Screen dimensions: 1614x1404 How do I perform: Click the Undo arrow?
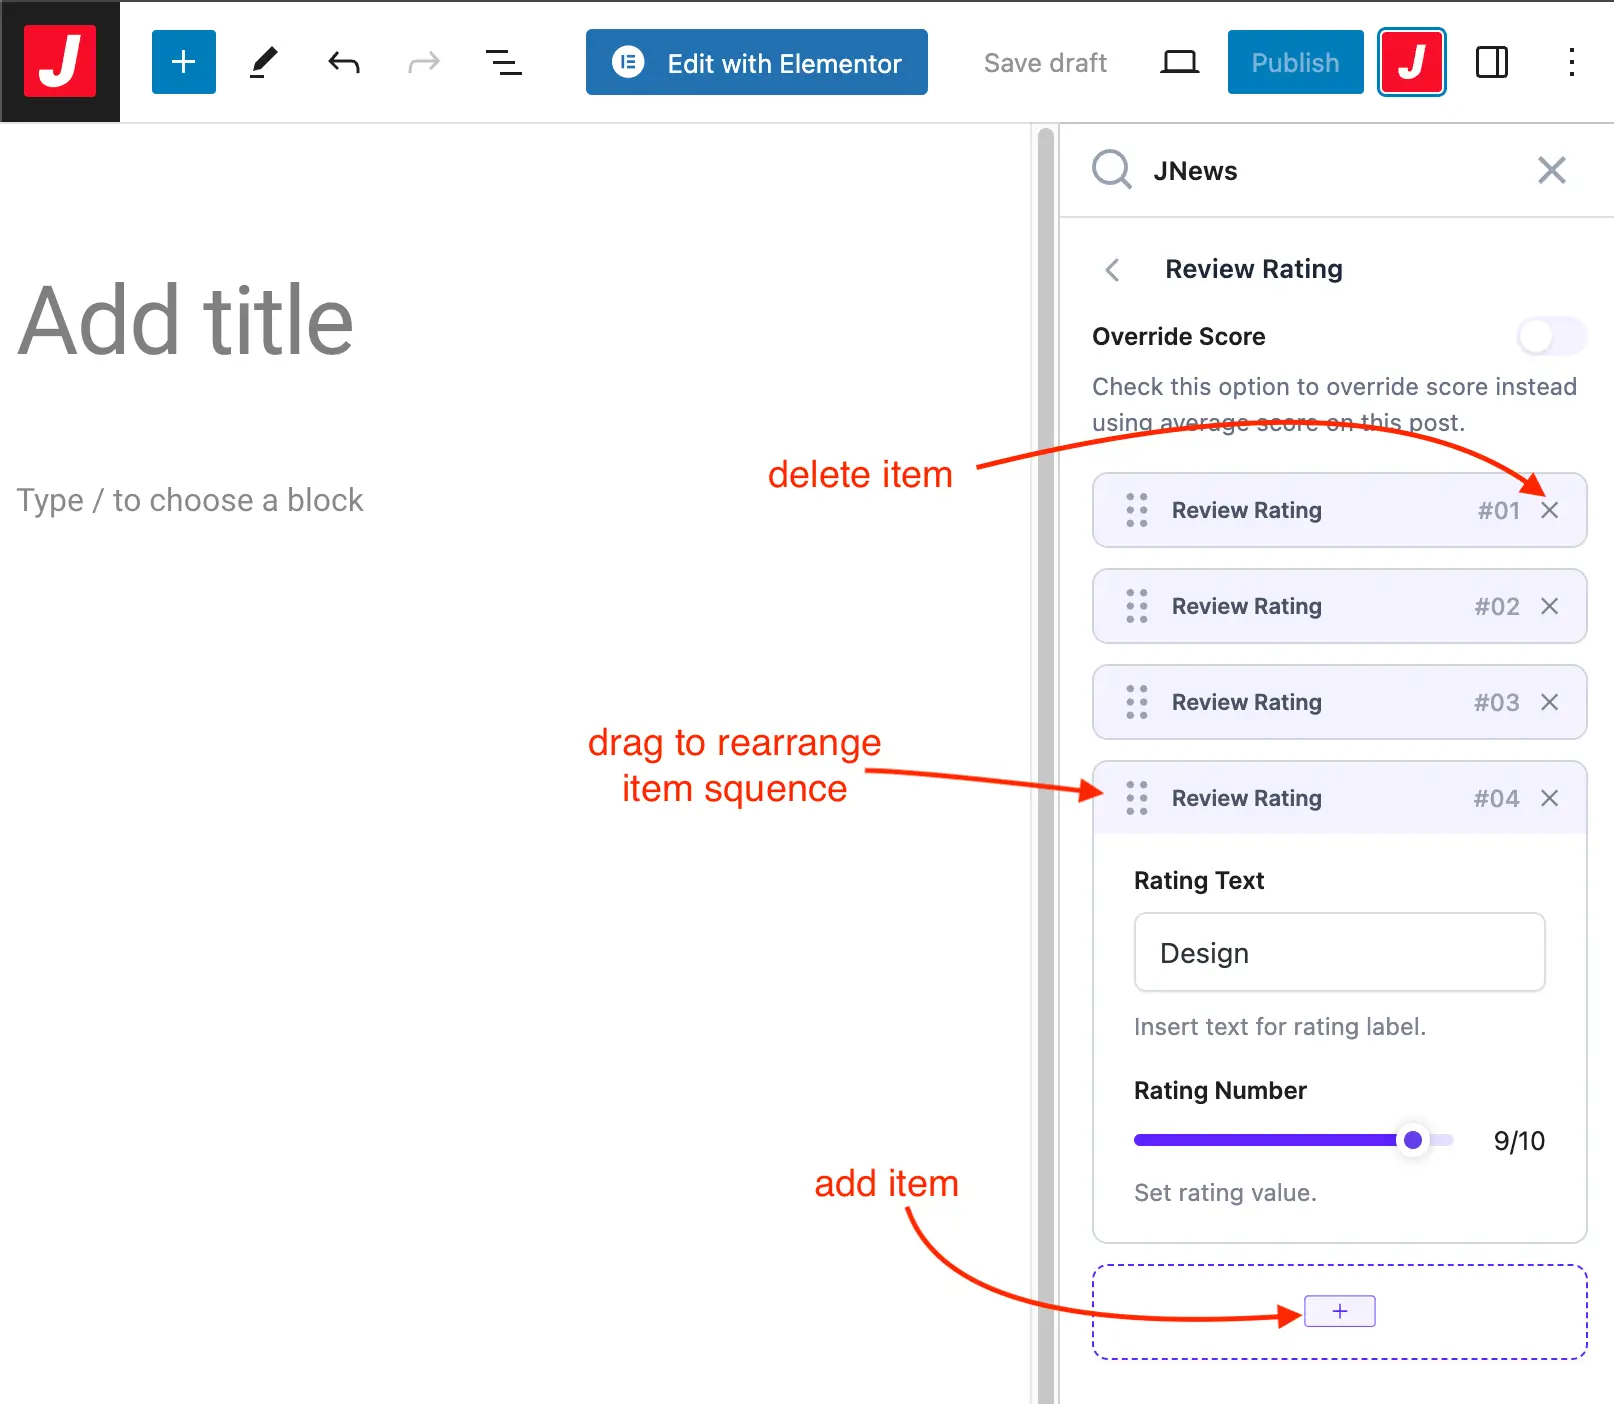tap(343, 62)
